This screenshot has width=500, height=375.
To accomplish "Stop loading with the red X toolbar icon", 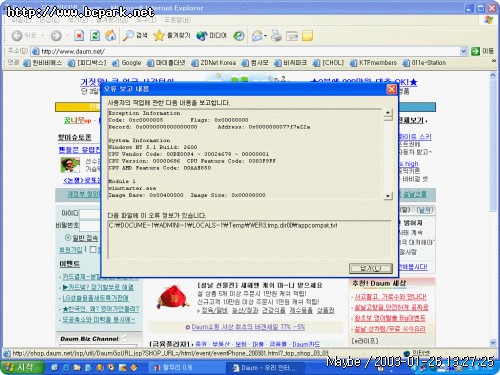I will pyautogui.click(x=79, y=35).
